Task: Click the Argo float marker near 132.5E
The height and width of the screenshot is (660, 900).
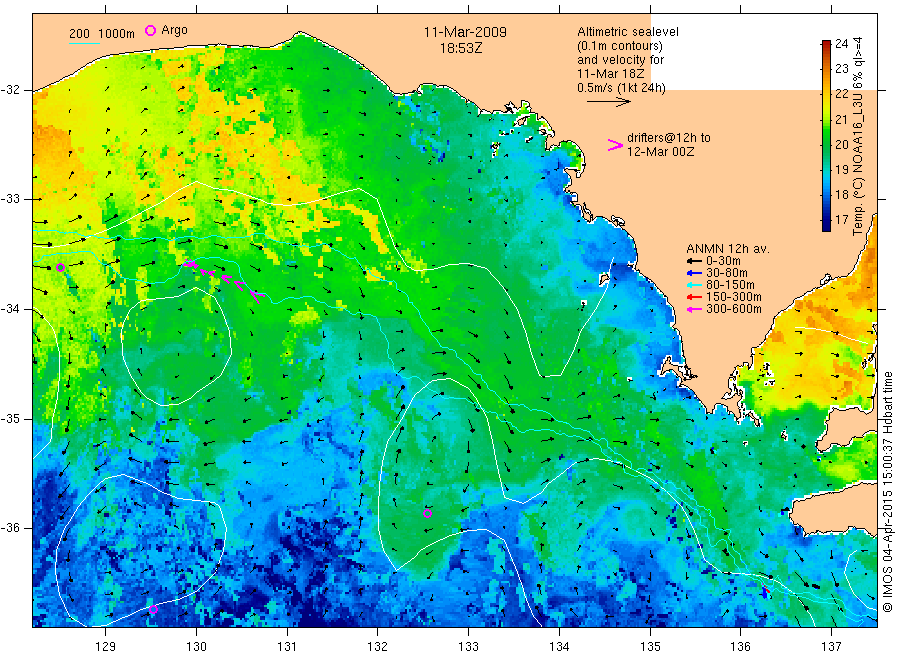Action: pyautogui.click(x=427, y=513)
